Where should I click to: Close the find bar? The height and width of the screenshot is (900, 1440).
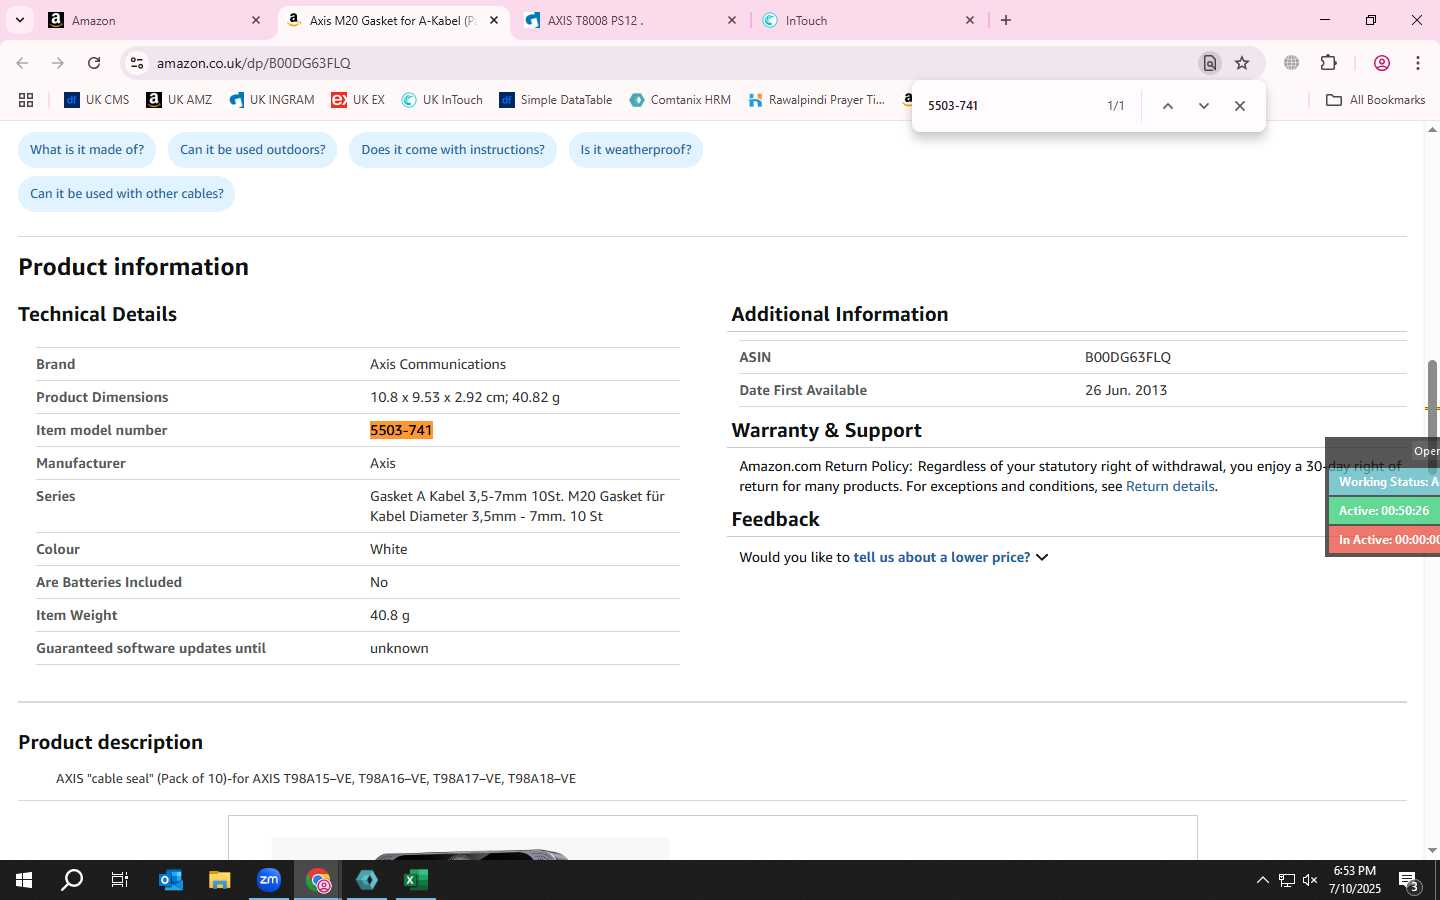[1240, 106]
